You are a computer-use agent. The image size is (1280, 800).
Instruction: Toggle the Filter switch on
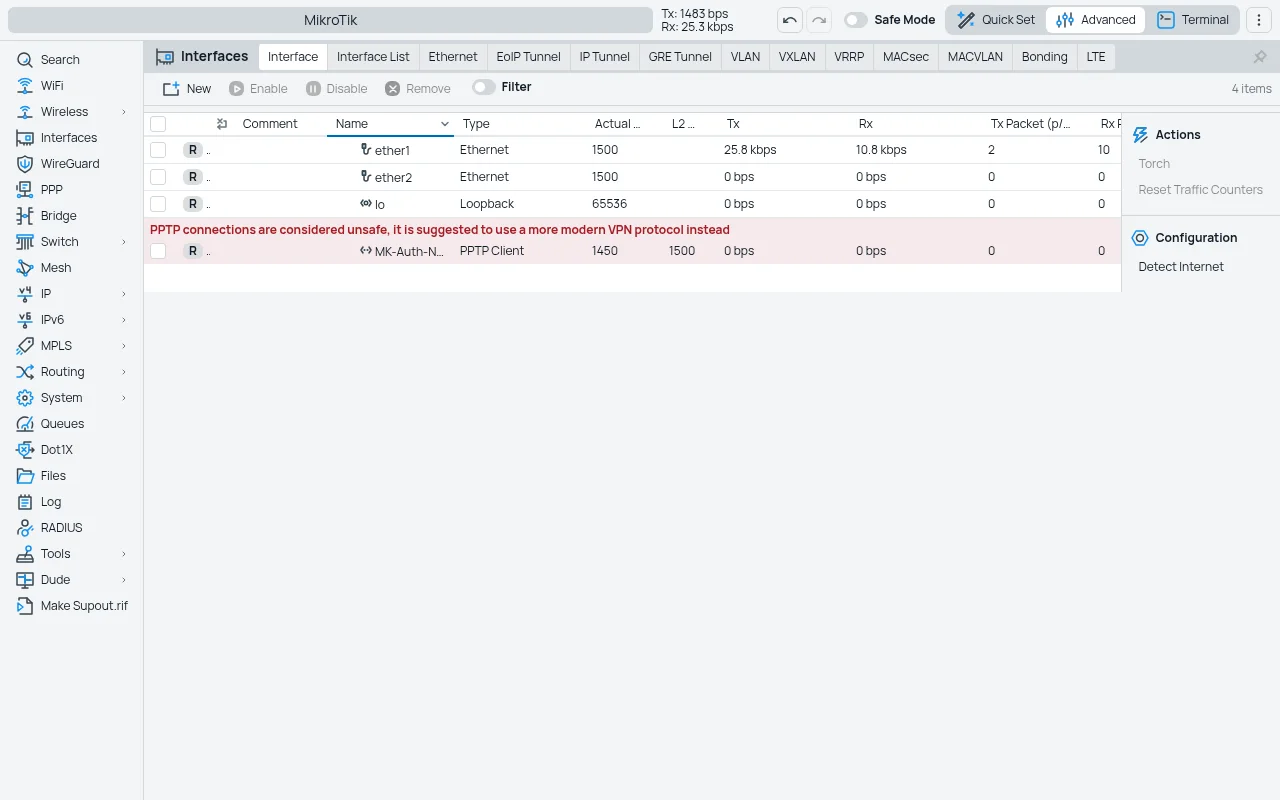click(x=484, y=87)
